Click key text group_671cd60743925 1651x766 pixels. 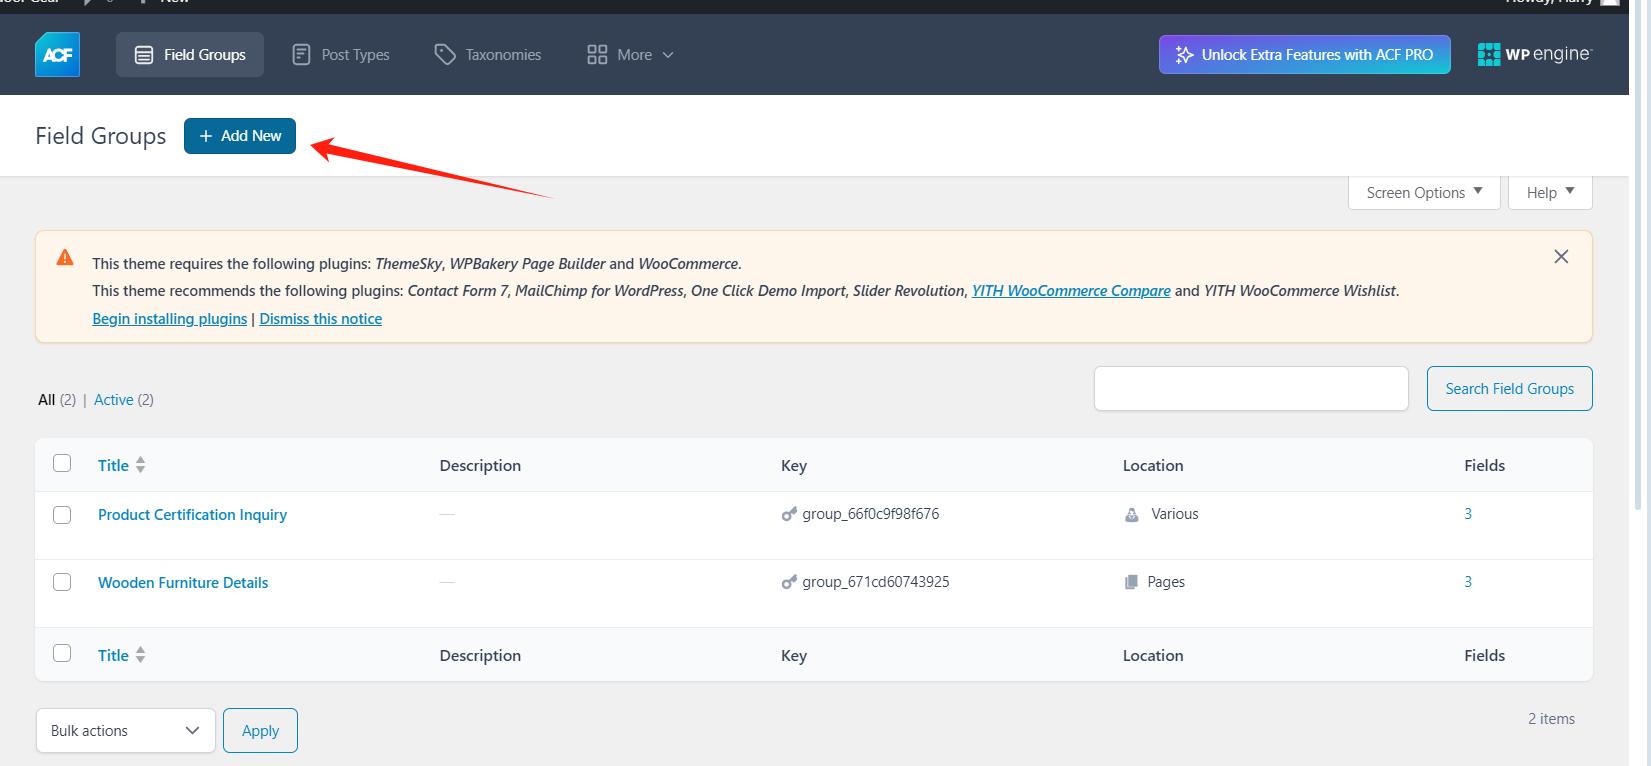click(876, 582)
